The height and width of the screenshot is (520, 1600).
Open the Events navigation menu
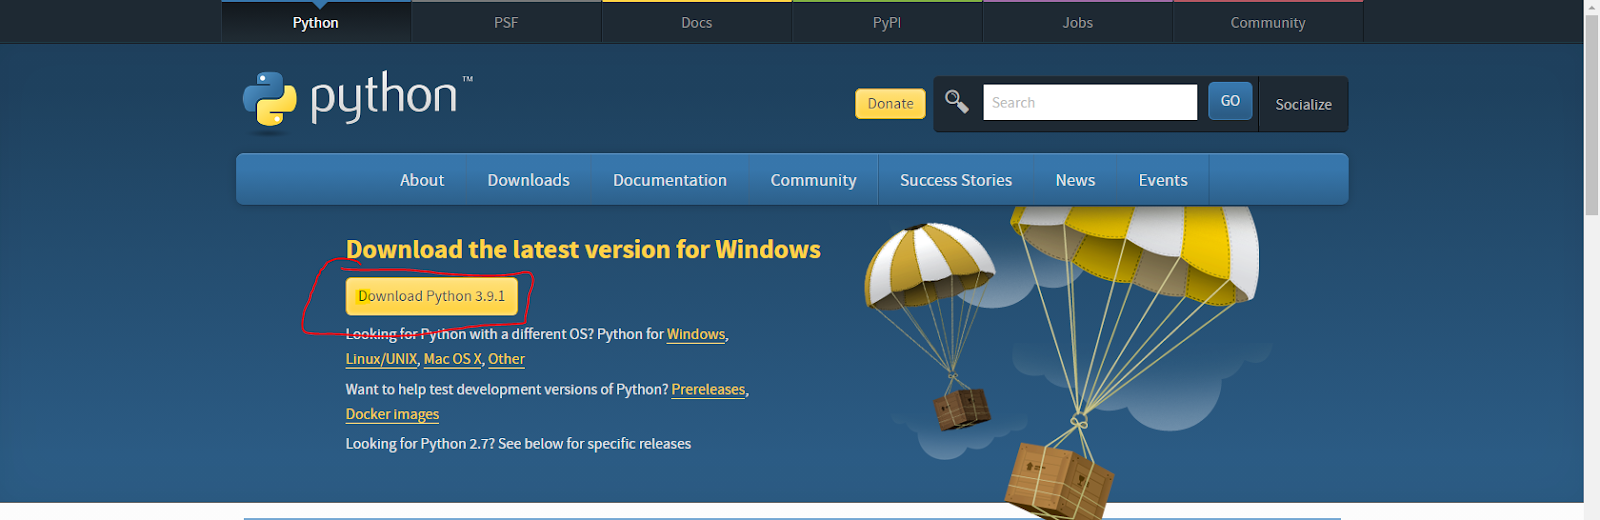pyautogui.click(x=1163, y=180)
